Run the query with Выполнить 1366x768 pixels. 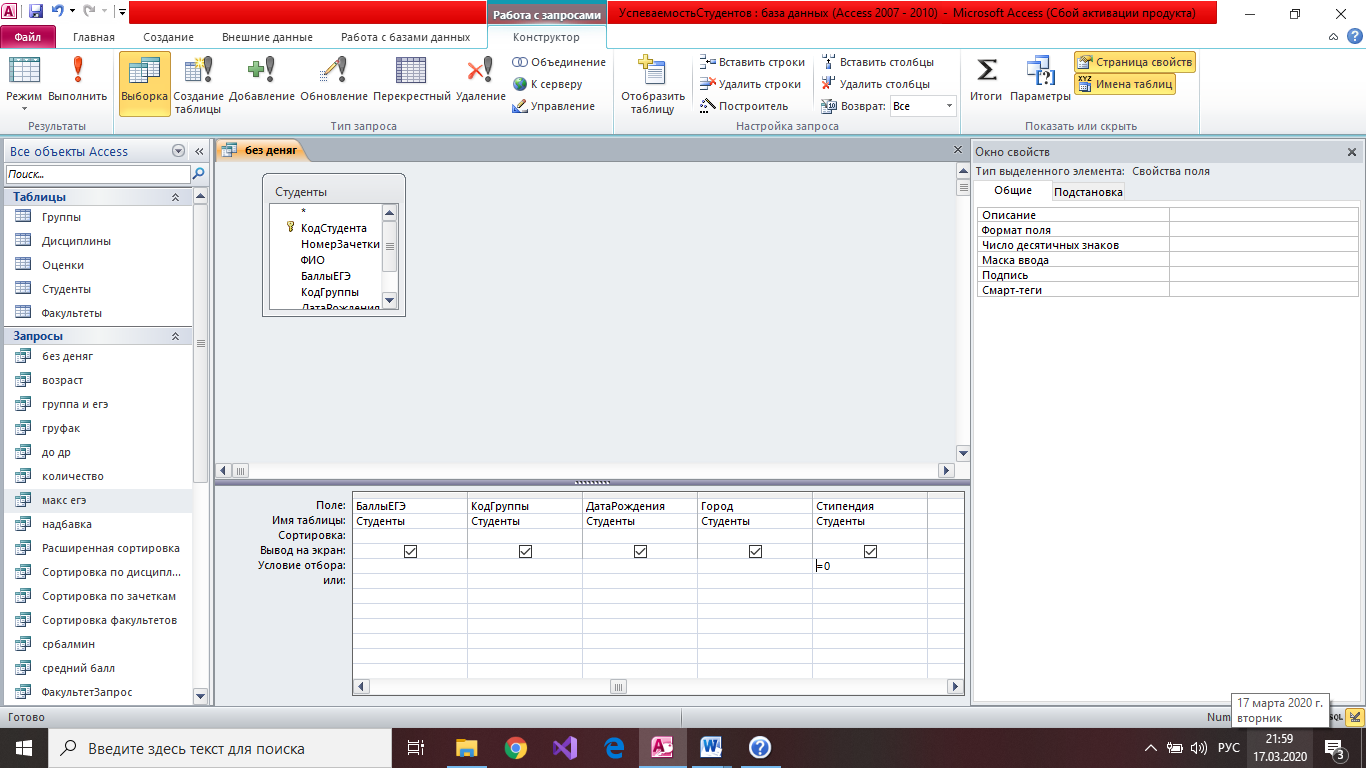(78, 80)
